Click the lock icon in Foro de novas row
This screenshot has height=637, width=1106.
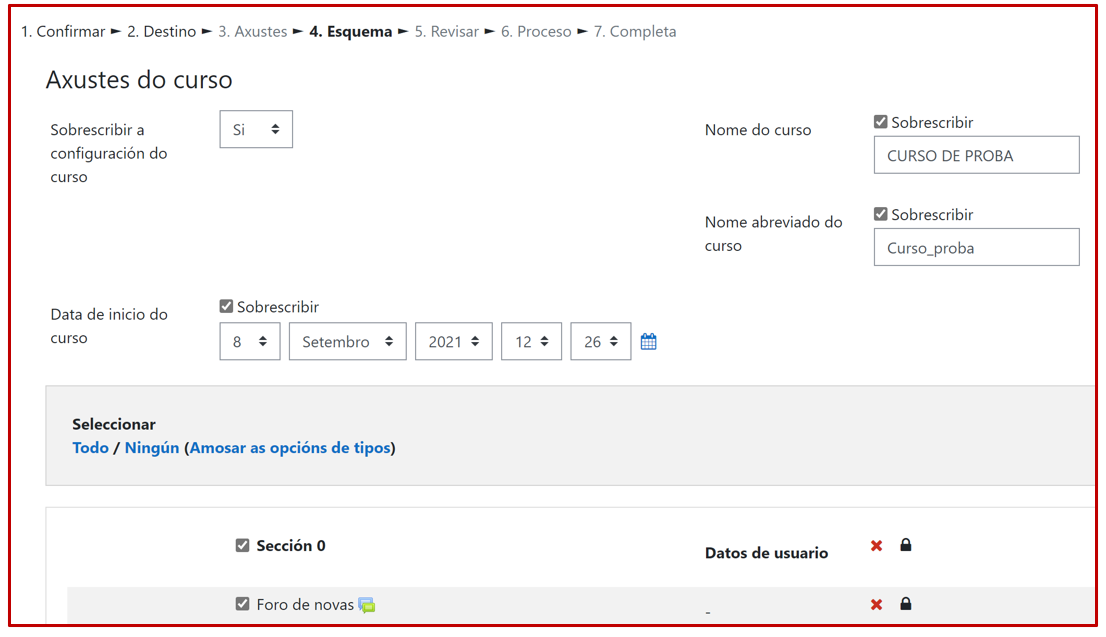(x=906, y=605)
